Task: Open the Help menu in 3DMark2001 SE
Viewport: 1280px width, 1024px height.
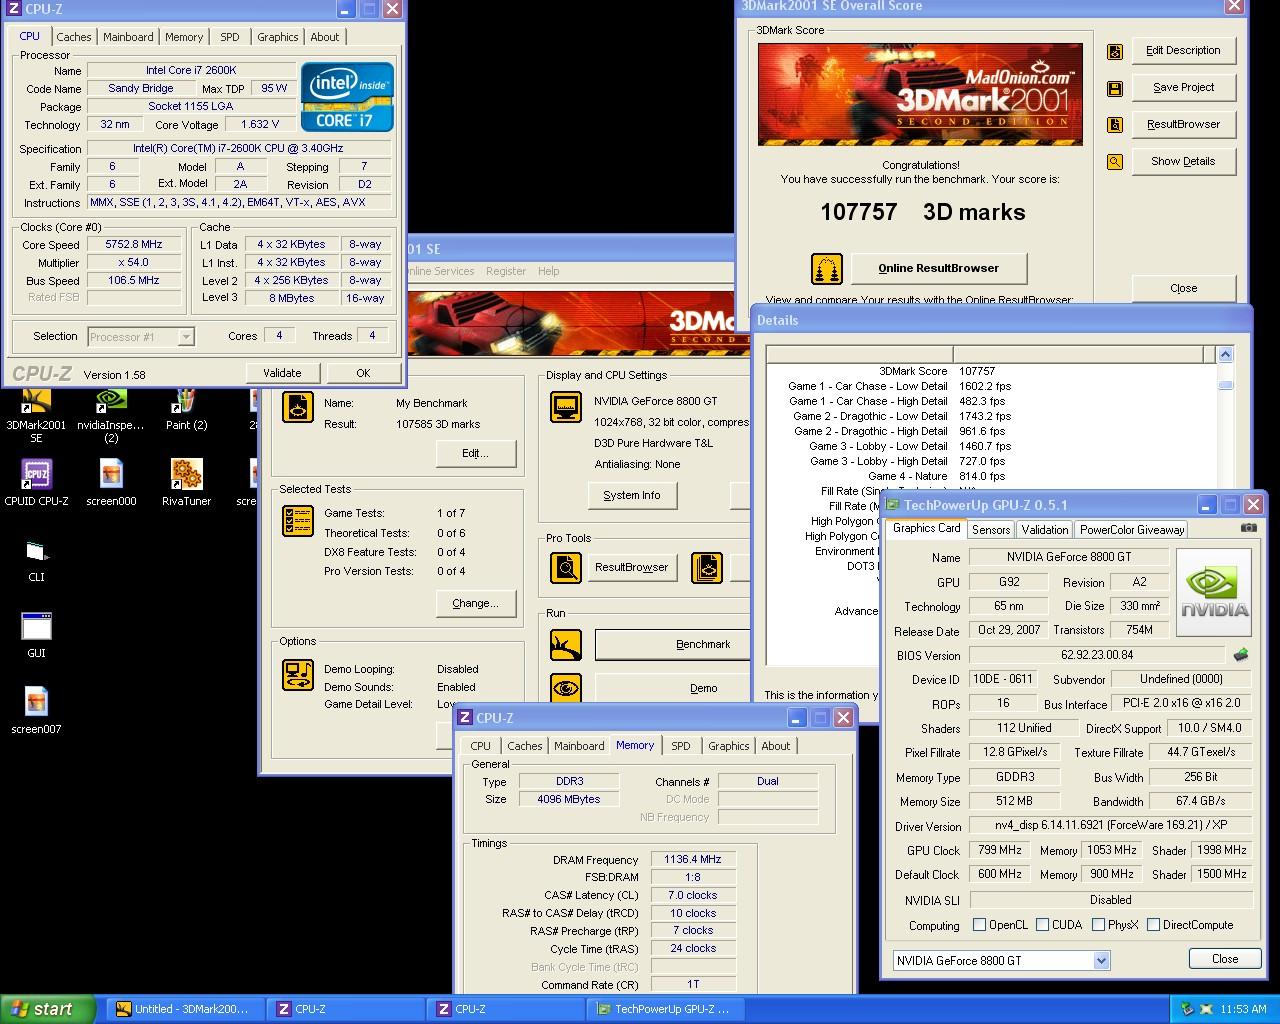Action: pos(549,271)
